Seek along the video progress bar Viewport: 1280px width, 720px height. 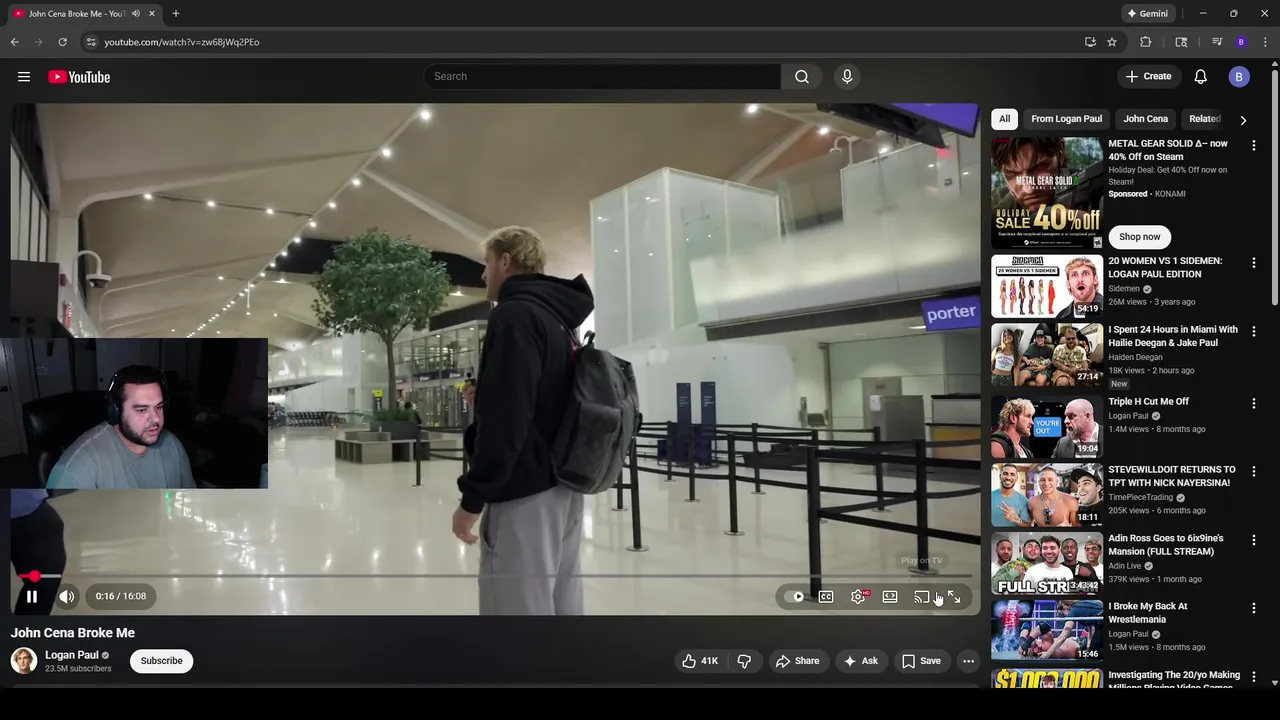click(496, 576)
